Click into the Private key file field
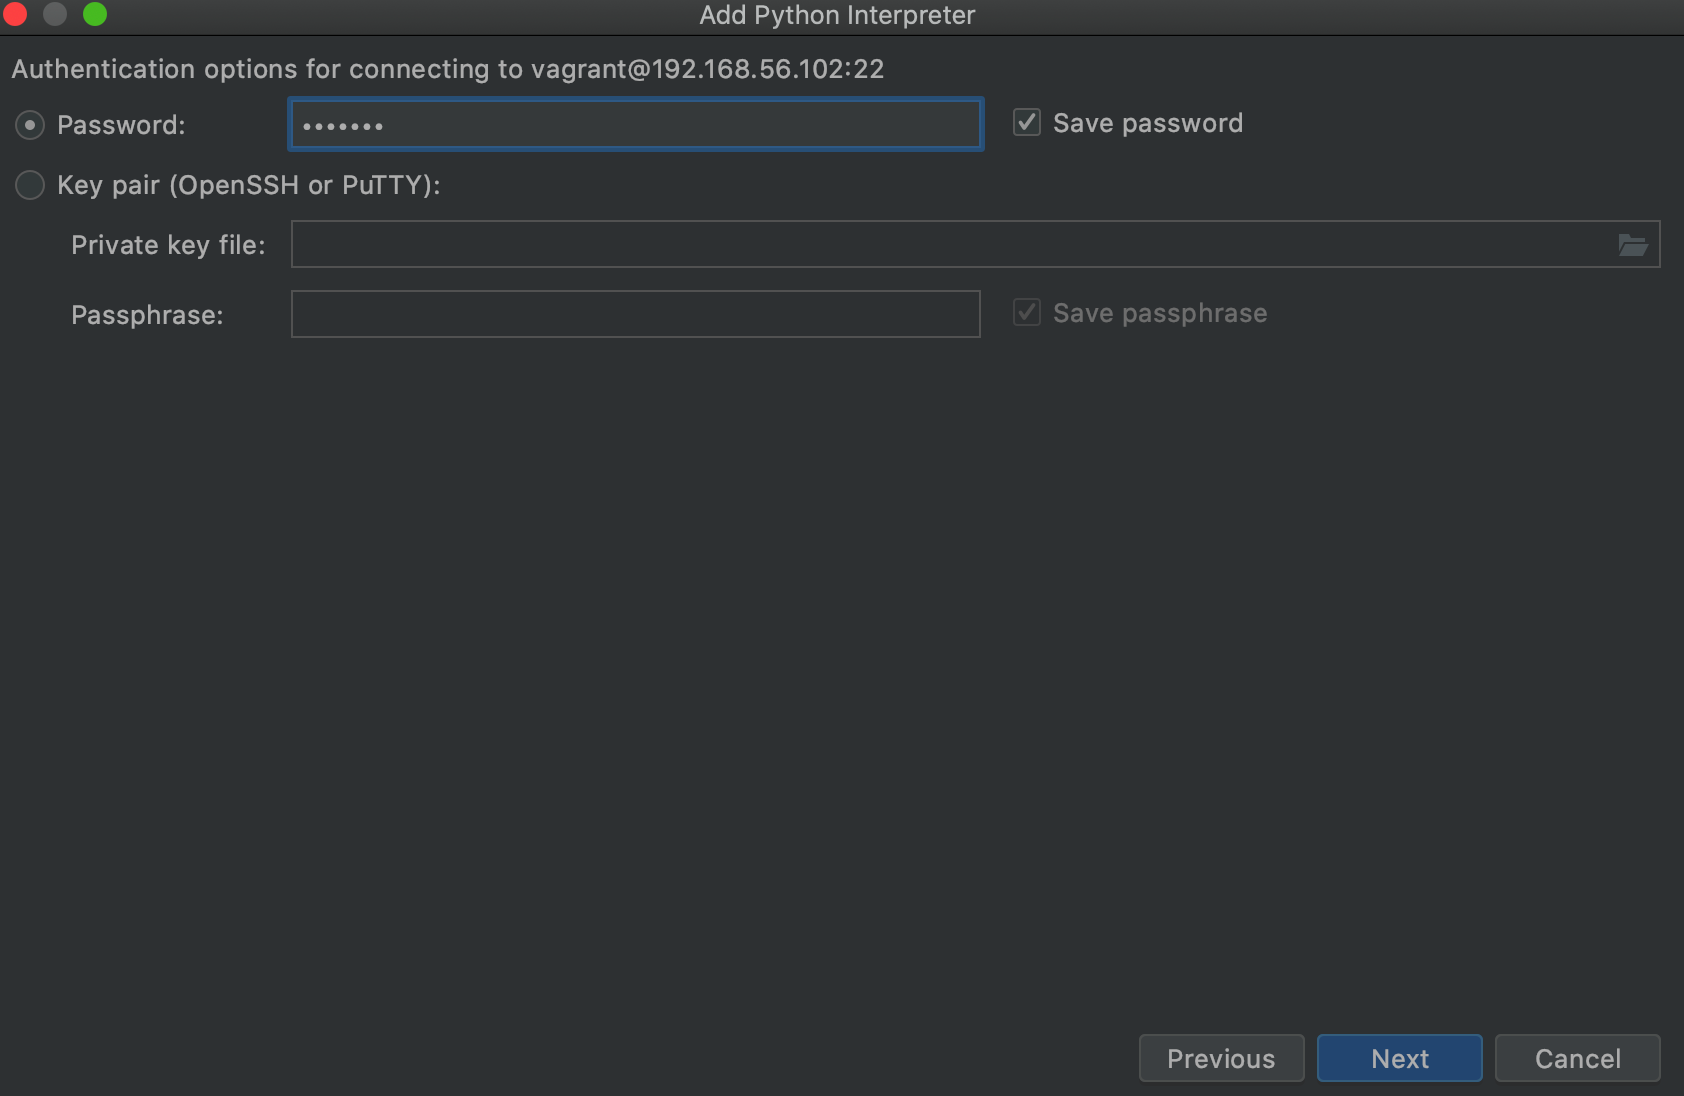The width and height of the screenshot is (1684, 1096). coord(975,245)
